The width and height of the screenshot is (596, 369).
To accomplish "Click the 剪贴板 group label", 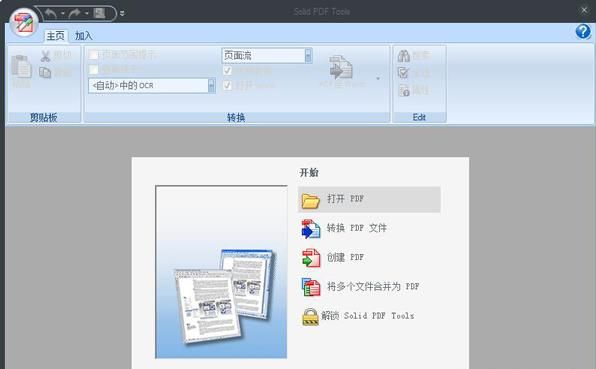I will (x=44, y=117).
